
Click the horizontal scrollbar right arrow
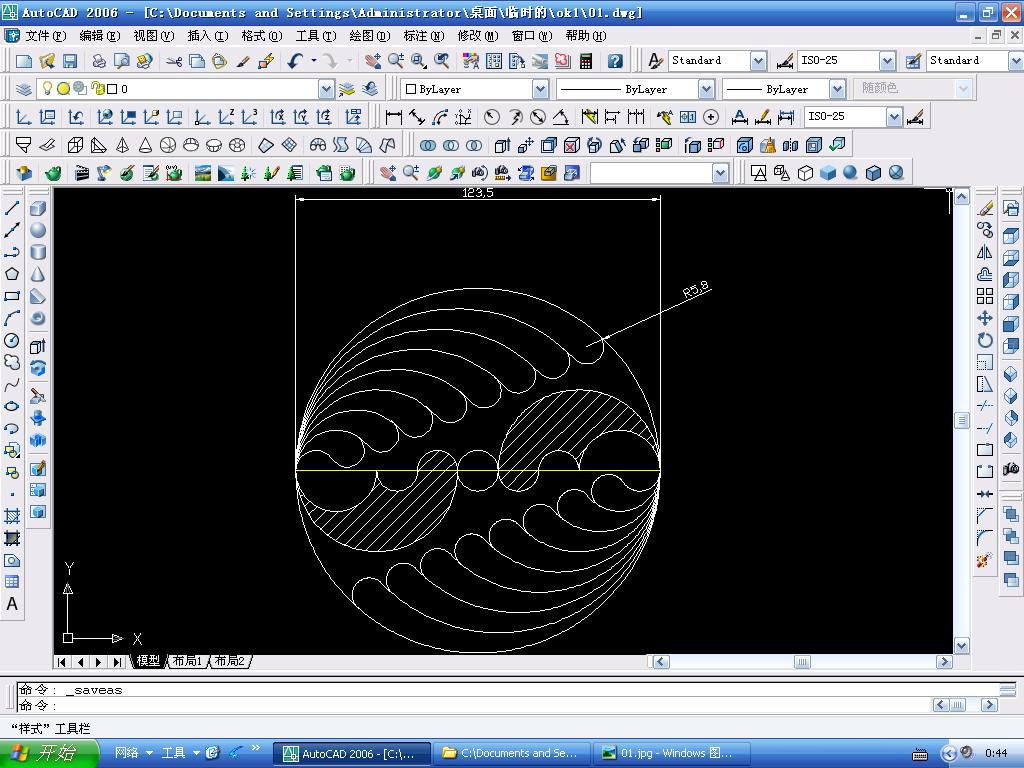[x=944, y=662]
